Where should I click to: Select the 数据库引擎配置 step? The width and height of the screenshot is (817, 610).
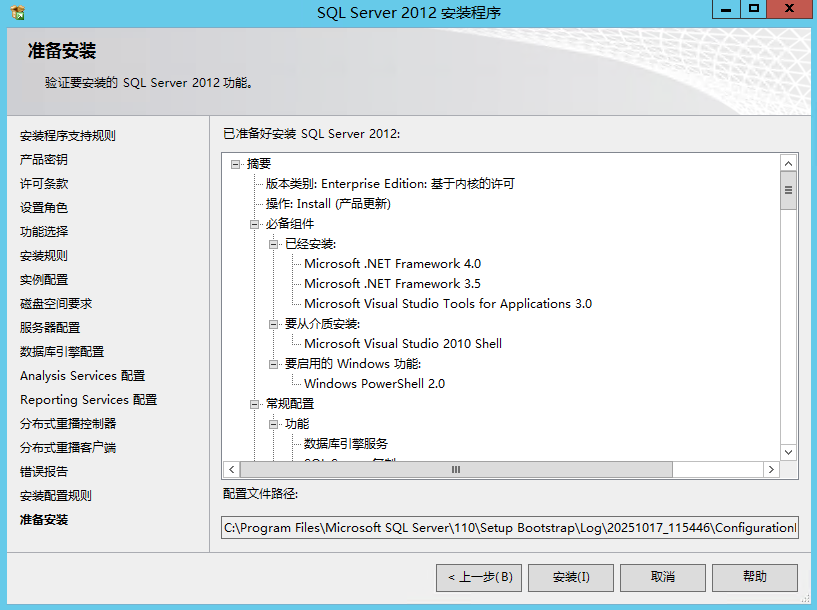pos(62,352)
